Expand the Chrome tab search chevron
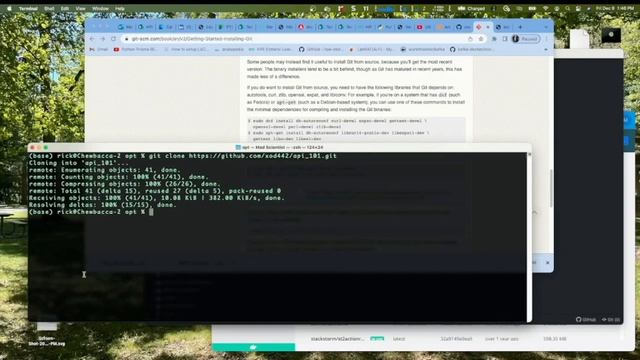Viewport: 640px width, 360px height. tap(546, 27)
